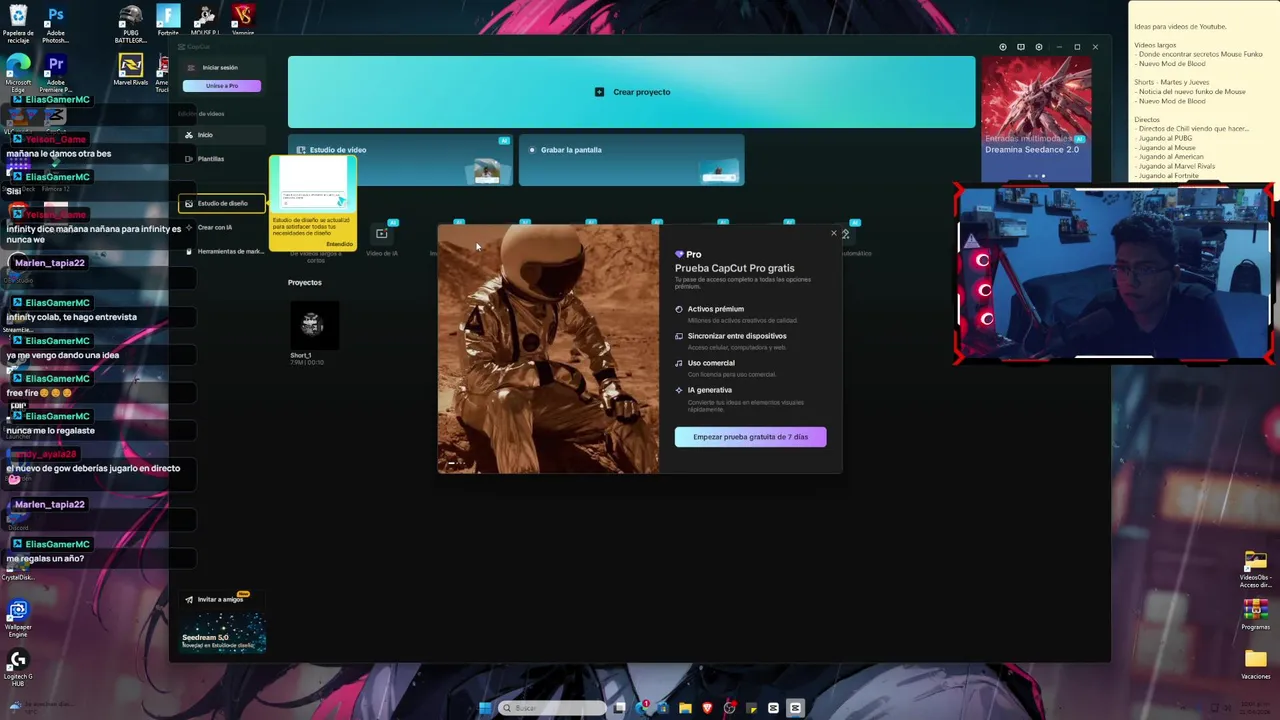Viewport: 1280px width, 720px height.
Task: Open Logitech G HUB desktop shortcut
Action: click(18, 668)
